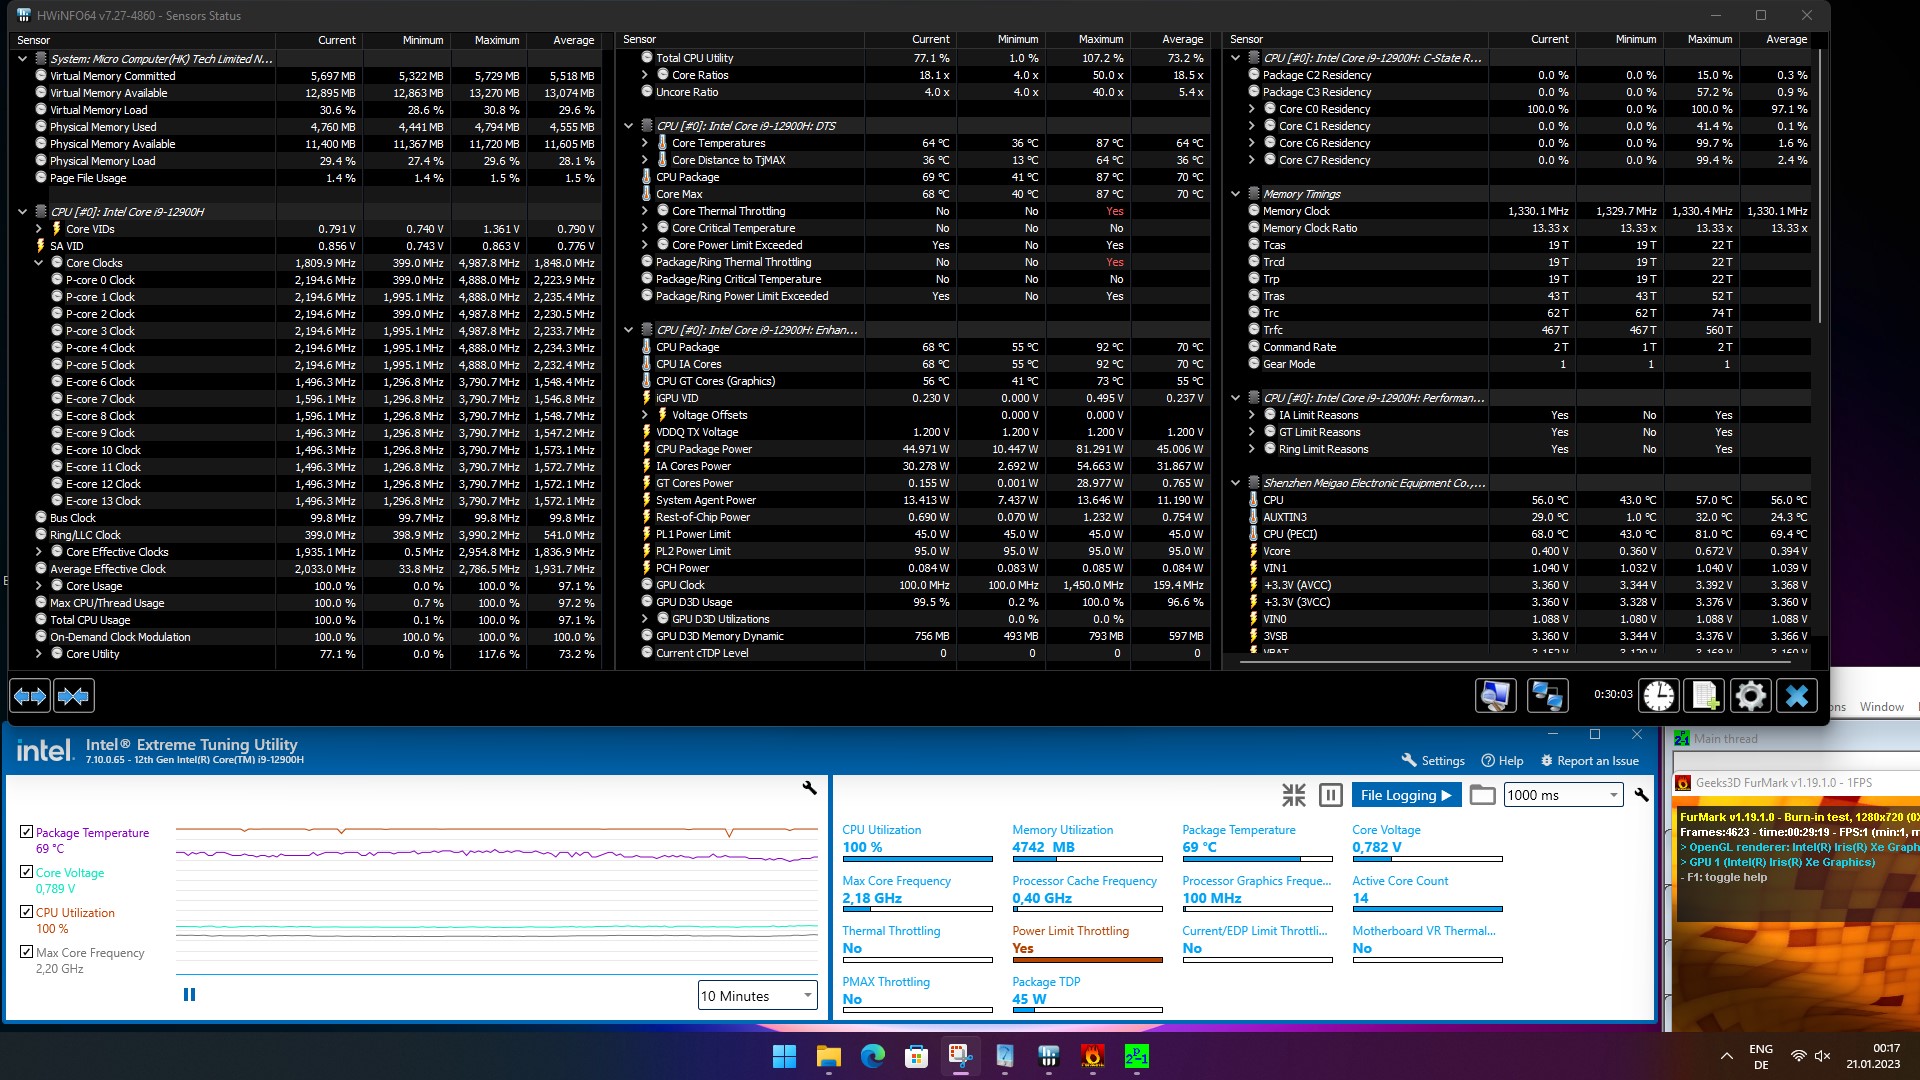The width and height of the screenshot is (1920, 1080).
Task: Uncheck Core Voltage graph checkbox
Action: tap(26, 872)
